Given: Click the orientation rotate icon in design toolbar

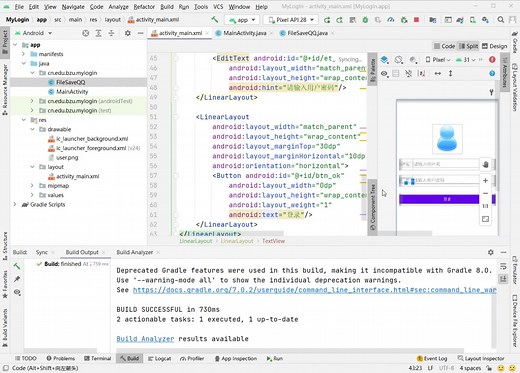Looking at the screenshot, I should coord(398,60).
